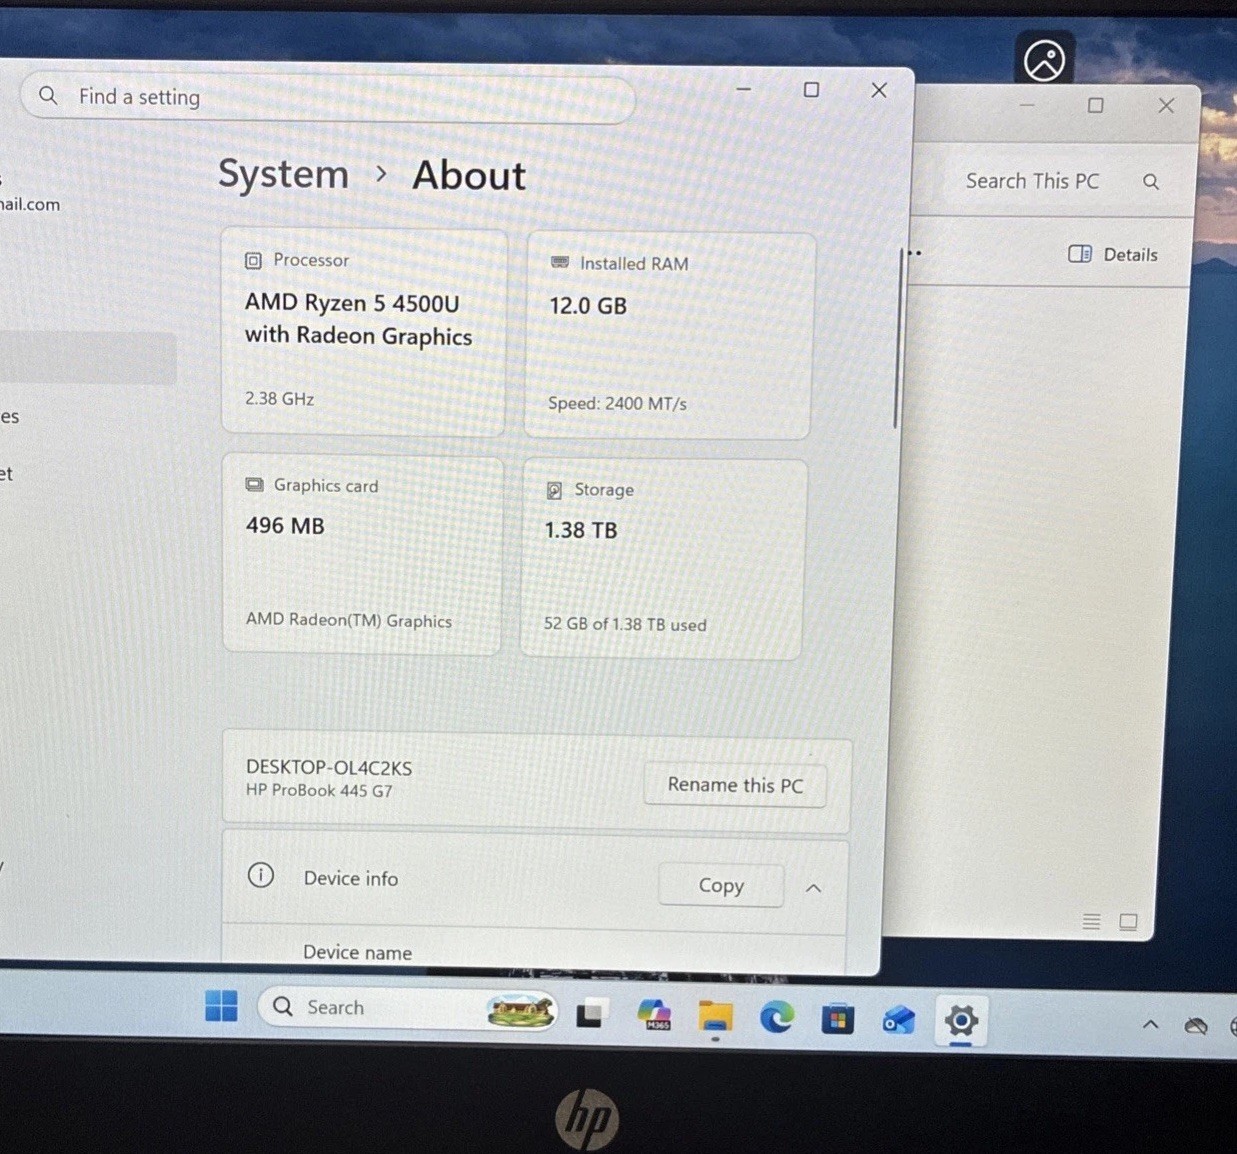Open Microsoft Store from the taskbar
1237x1154 pixels.
click(x=837, y=1020)
